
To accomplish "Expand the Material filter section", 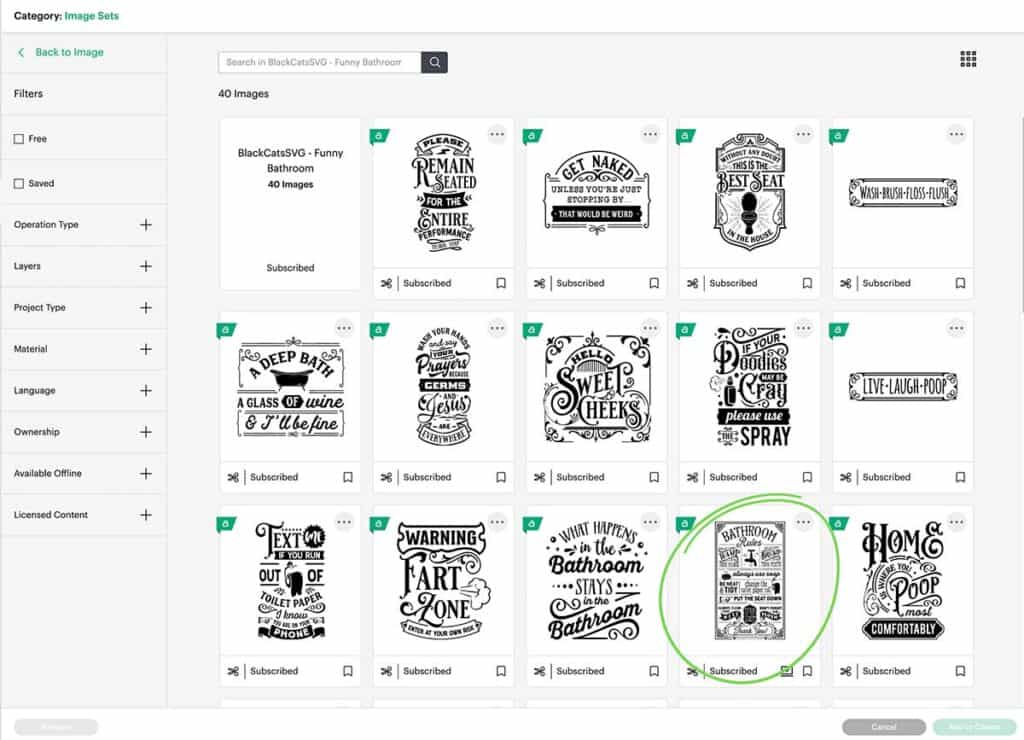I will tap(146, 349).
